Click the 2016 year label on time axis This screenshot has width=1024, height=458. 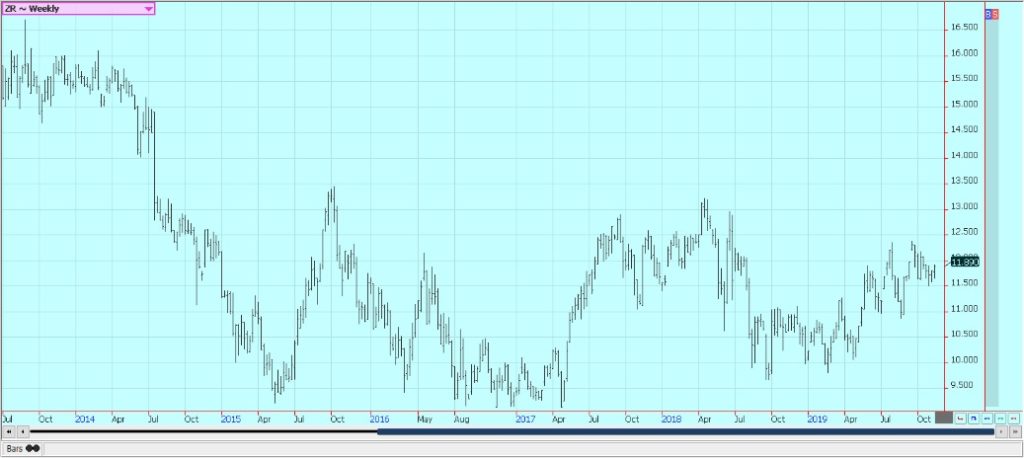coord(379,418)
